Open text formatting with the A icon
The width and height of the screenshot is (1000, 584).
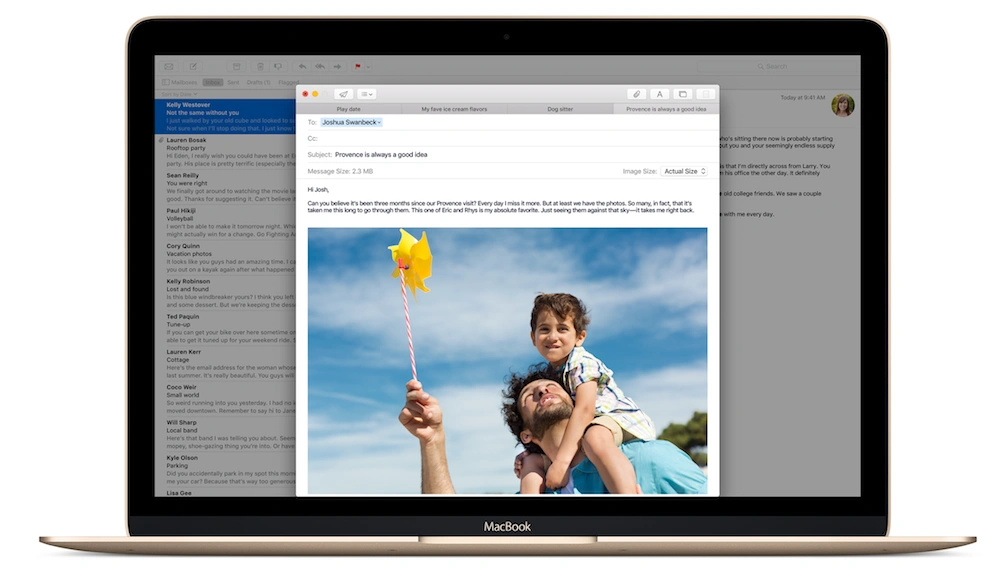(x=659, y=92)
